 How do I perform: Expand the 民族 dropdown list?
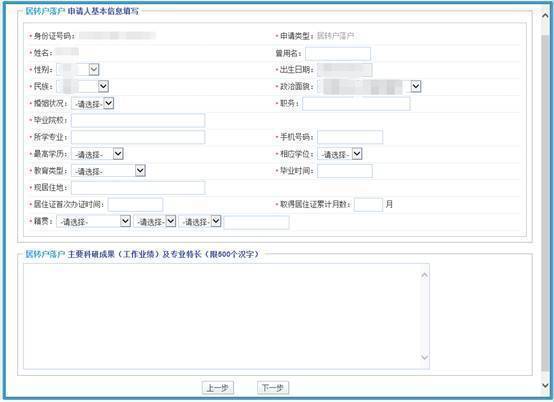coord(83,86)
